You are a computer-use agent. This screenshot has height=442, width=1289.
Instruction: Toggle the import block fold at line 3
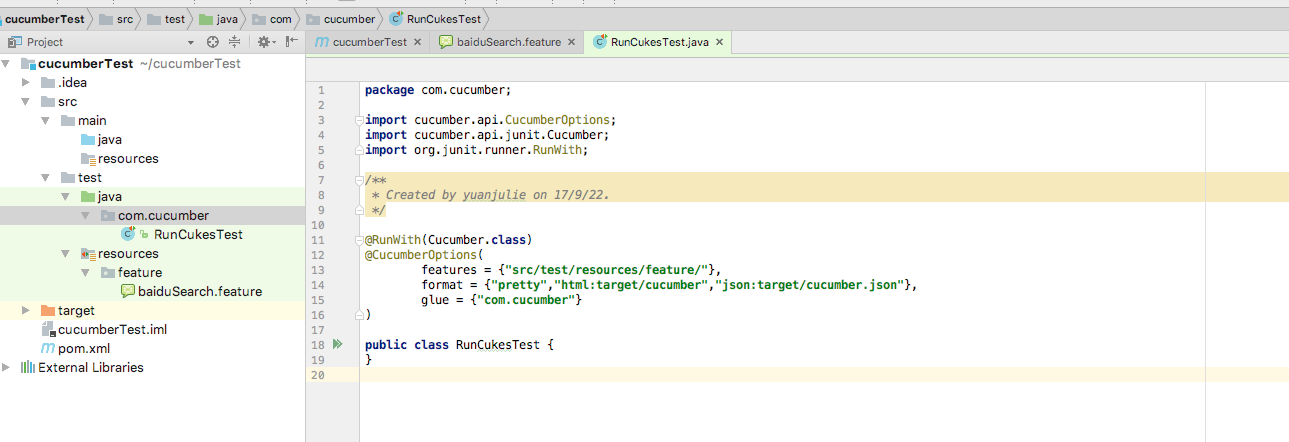coord(359,120)
